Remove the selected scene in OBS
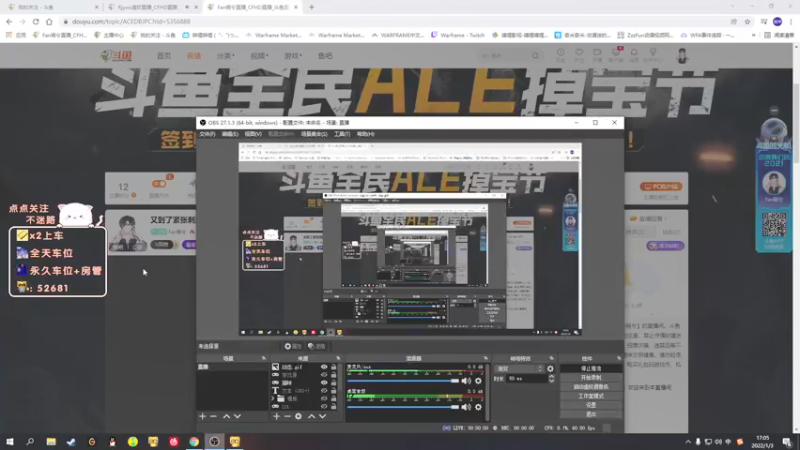The width and height of the screenshot is (800, 450). point(213,416)
